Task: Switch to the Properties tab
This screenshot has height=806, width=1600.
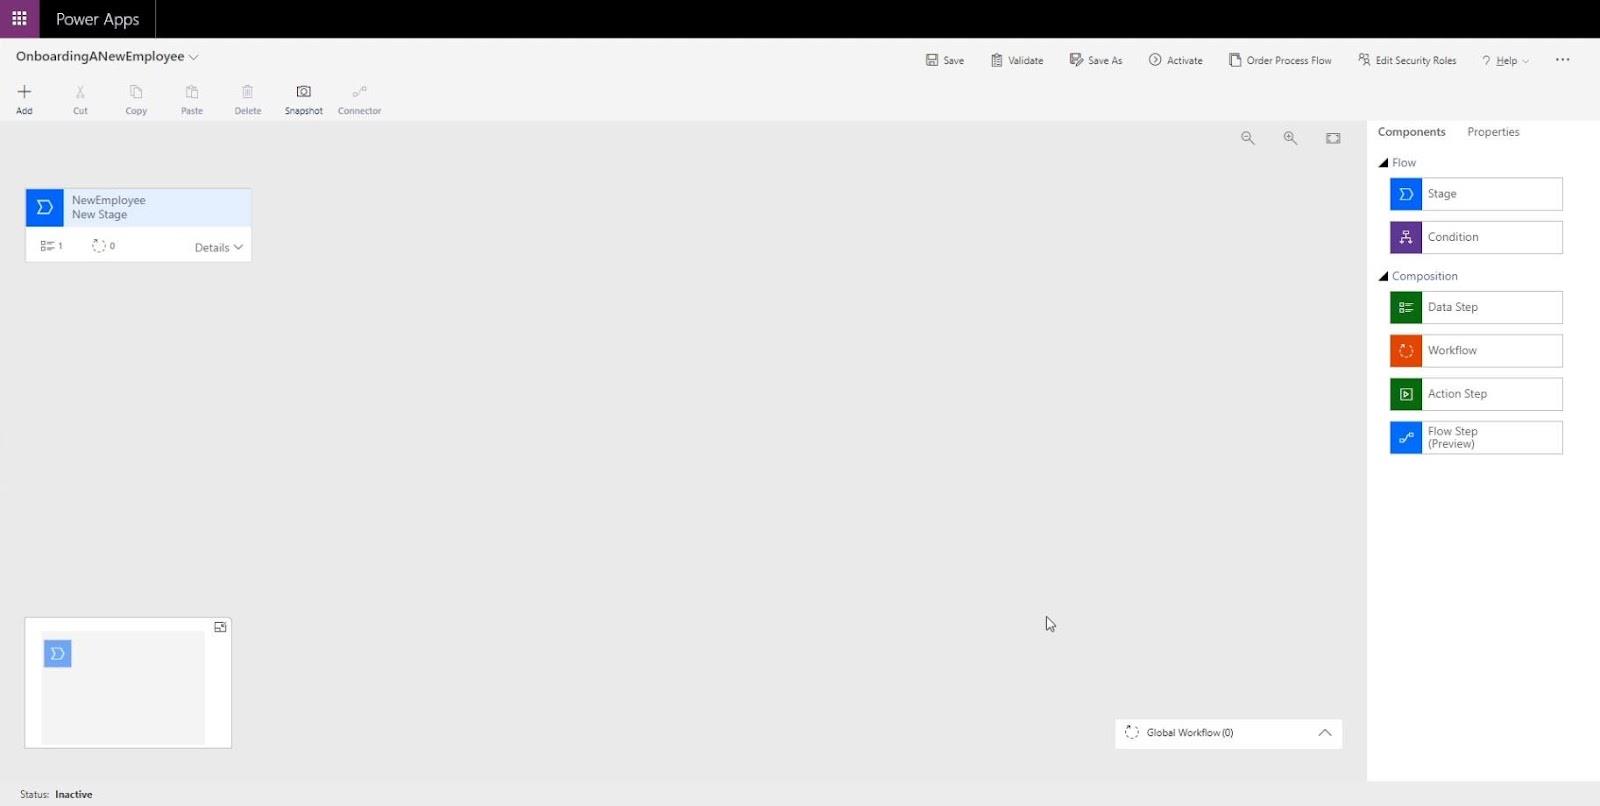Action: pos(1493,132)
